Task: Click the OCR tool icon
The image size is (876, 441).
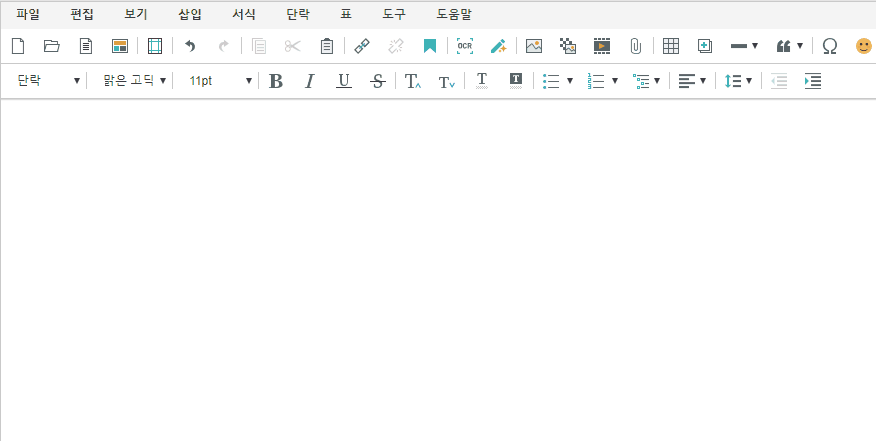Action: coord(464,46)
